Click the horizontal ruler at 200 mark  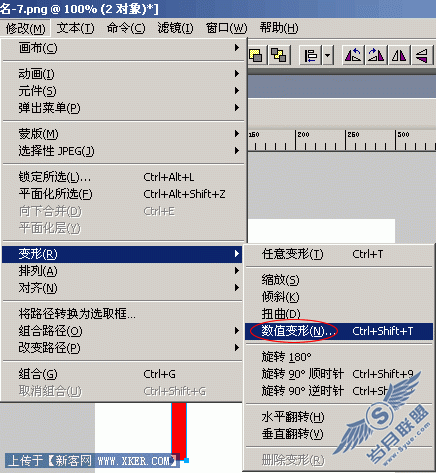point(295,140)
